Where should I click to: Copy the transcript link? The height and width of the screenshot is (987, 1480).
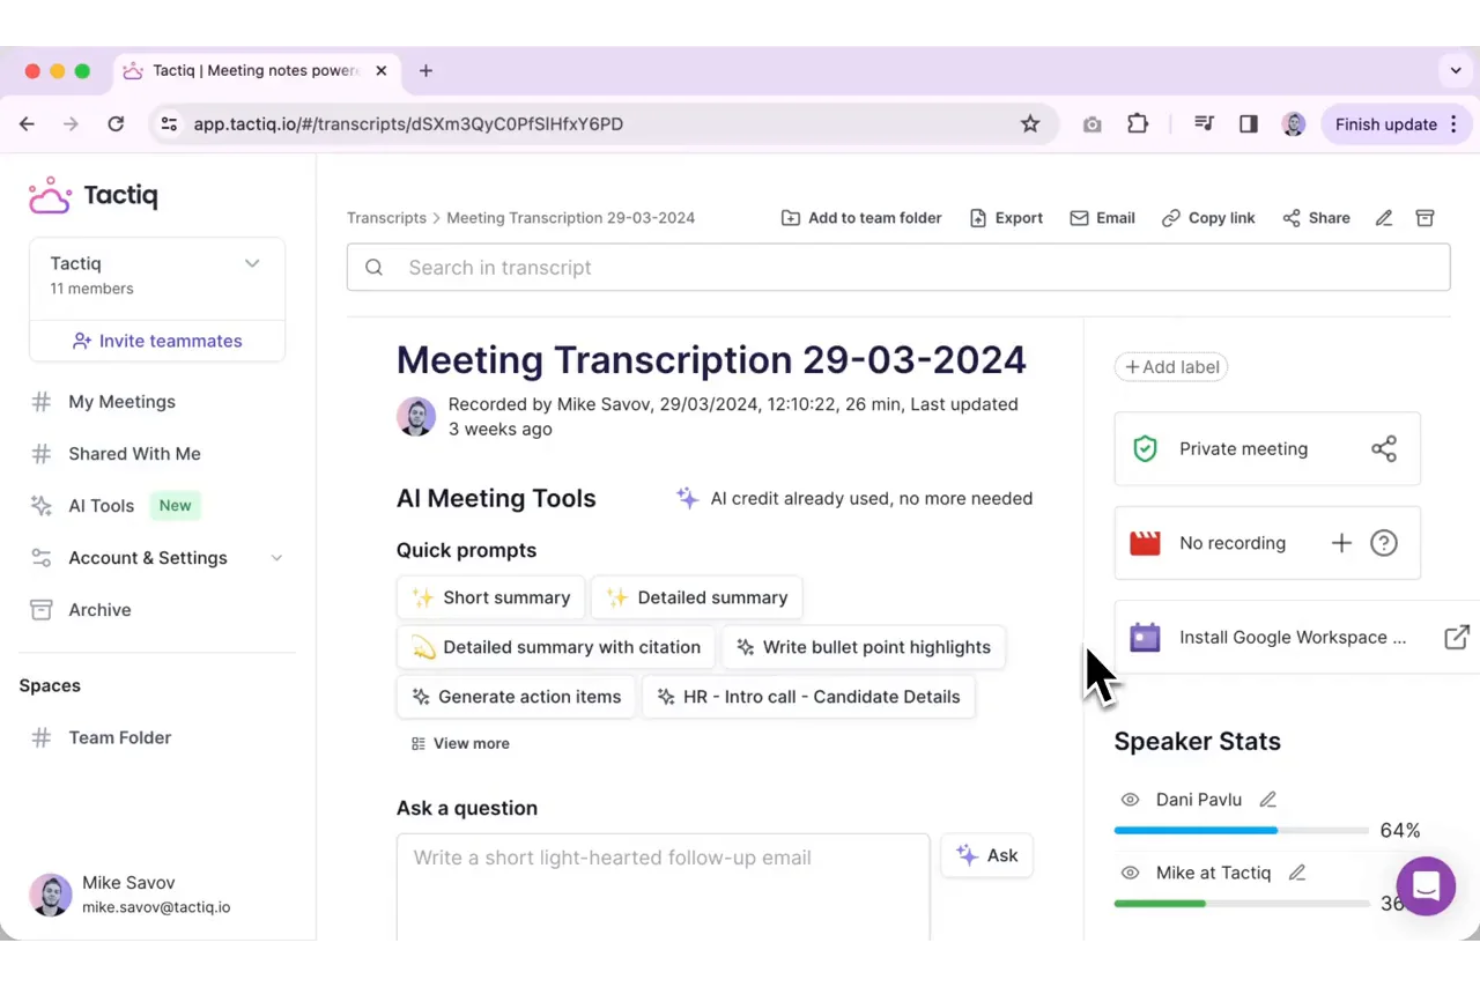coord(1208,217)
